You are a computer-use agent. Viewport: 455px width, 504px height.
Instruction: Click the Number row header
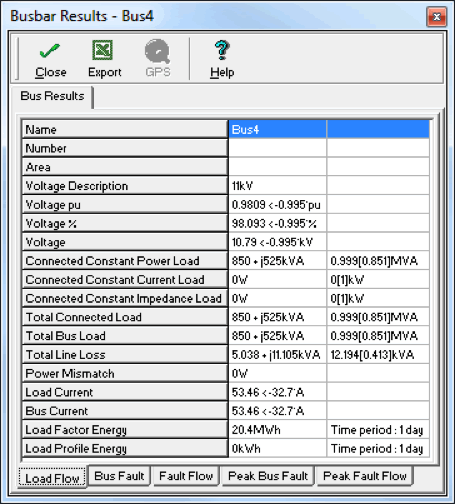125,148
